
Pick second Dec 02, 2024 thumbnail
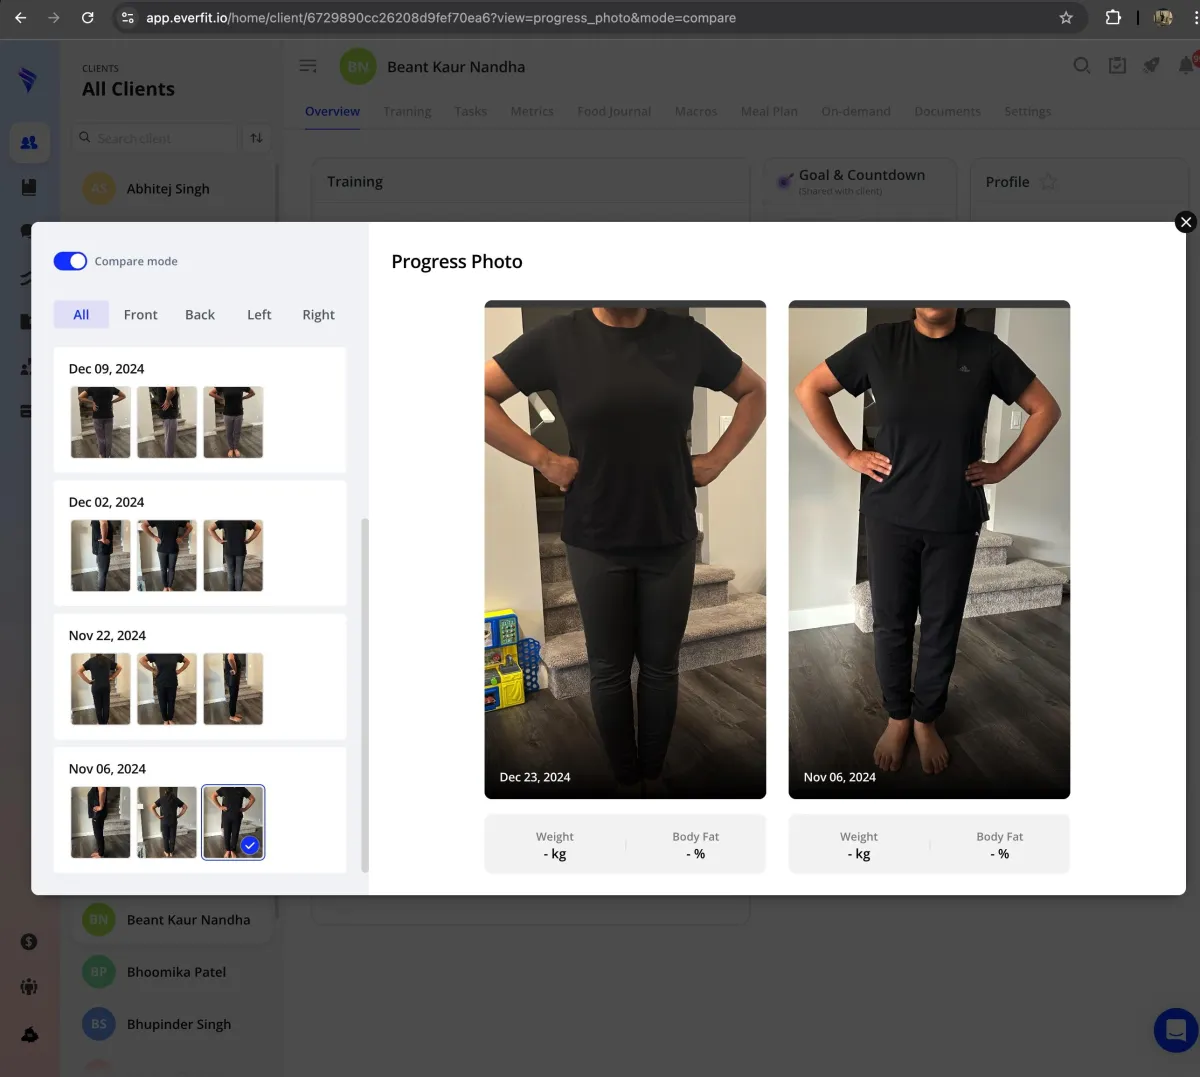coord(167,555)
